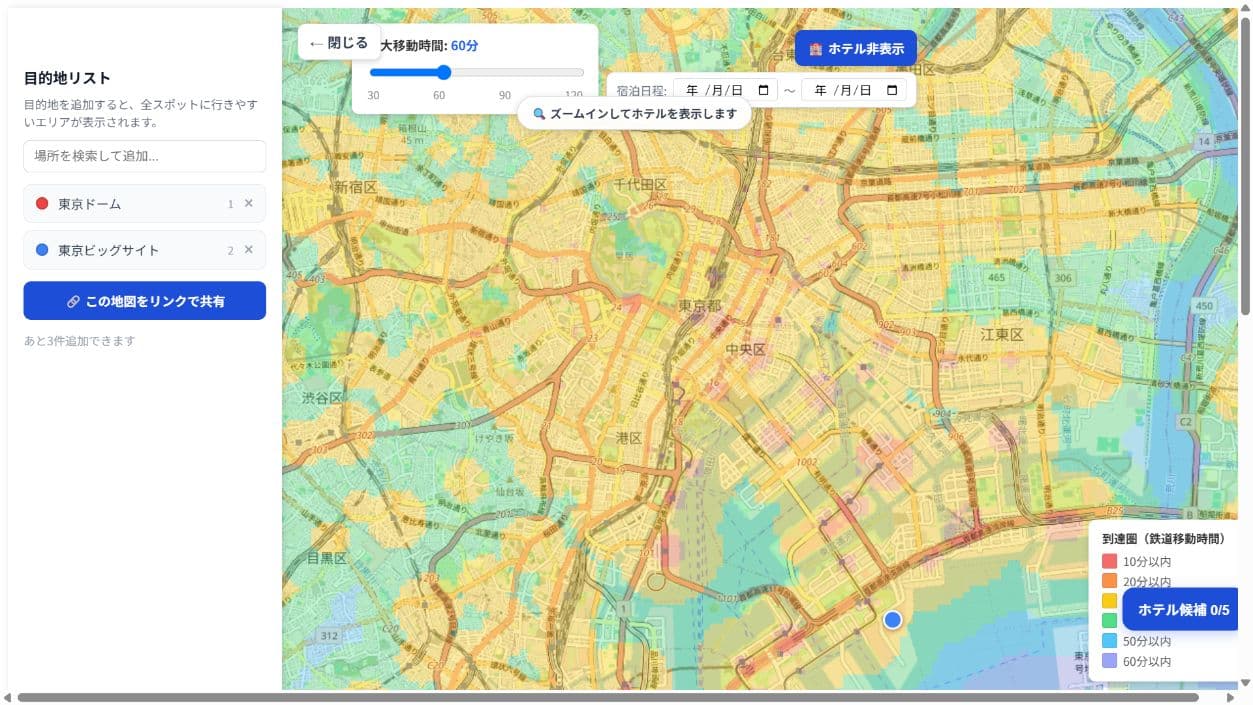Select the red 東京ドーム marker dot
Screen dimensions: 1253x705
[x=42, y=203]
